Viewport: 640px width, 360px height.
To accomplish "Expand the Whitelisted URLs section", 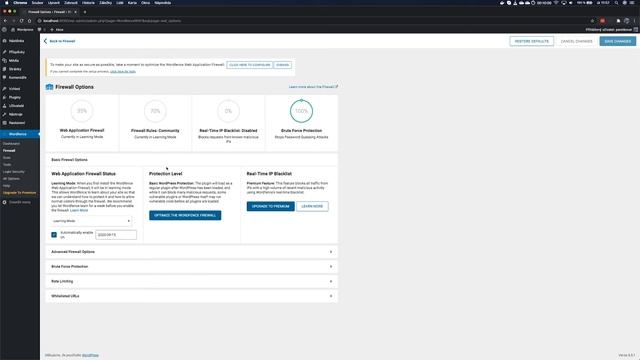I will tap(191, 296).
